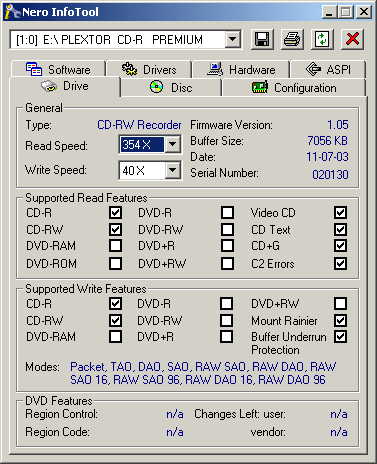Open the Configuration tab
Screen dimensions: 377x464
tap(294, 88)
